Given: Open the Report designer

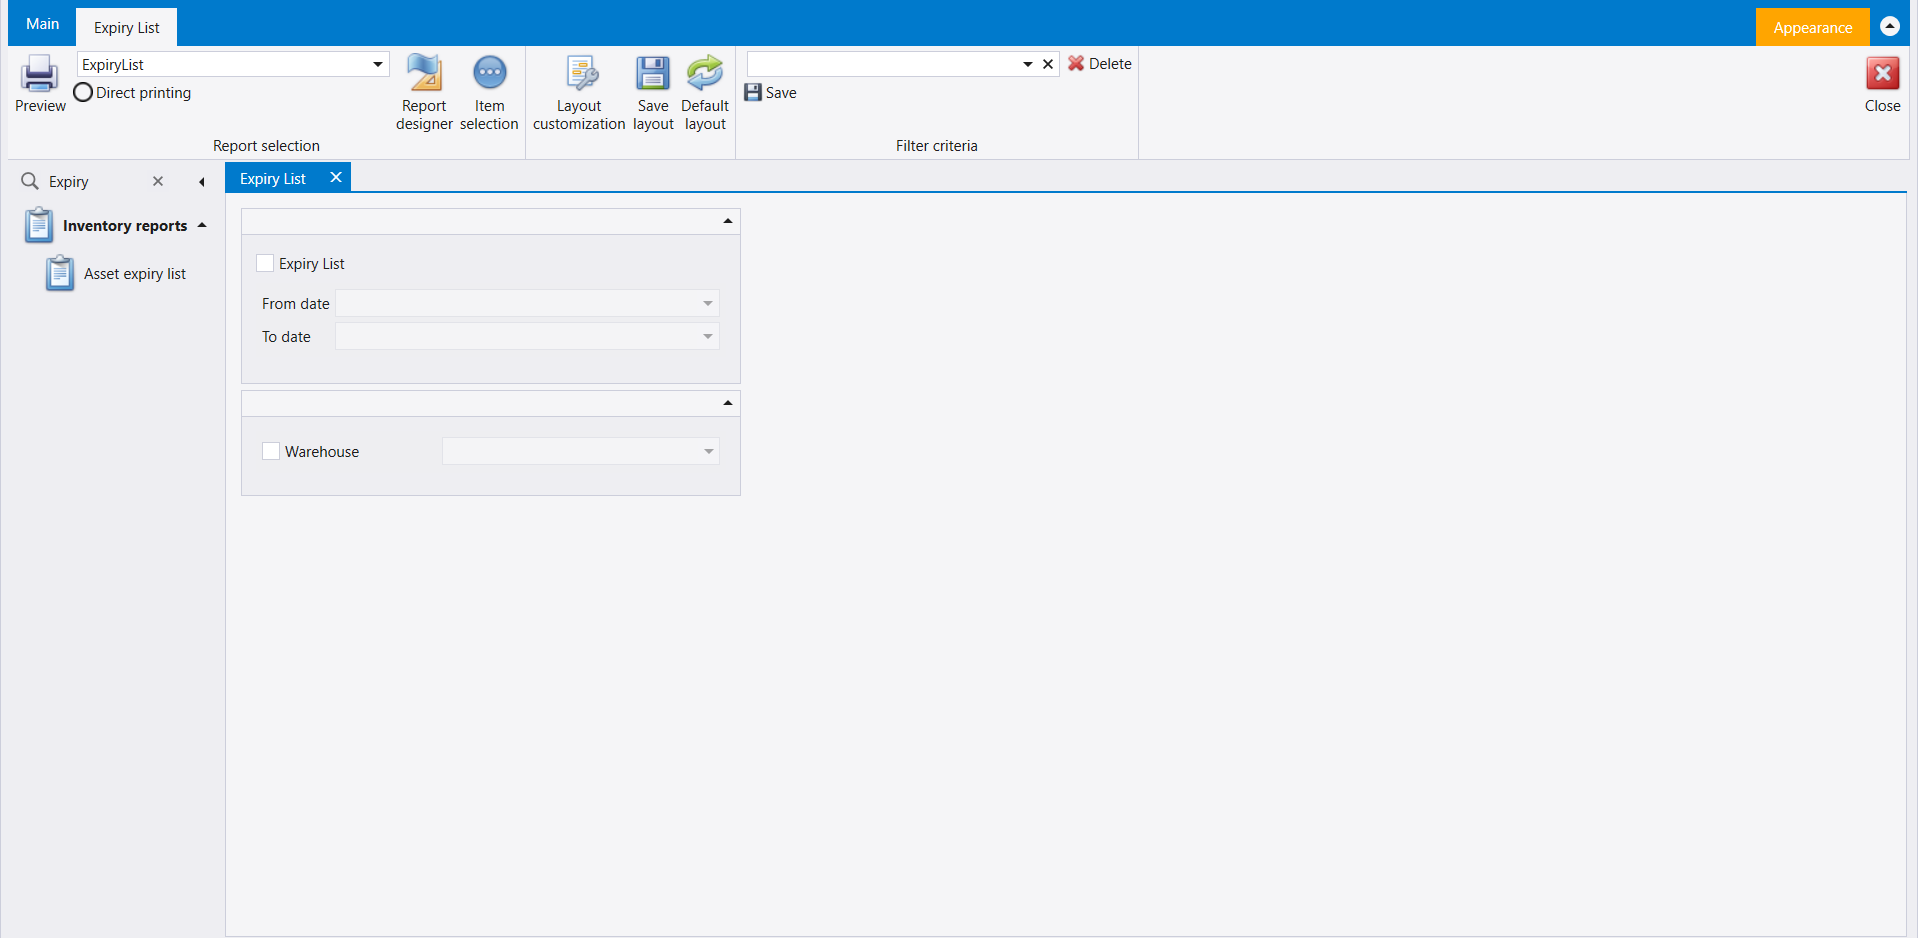Looking at the screenshot, I should click(424, 92).
